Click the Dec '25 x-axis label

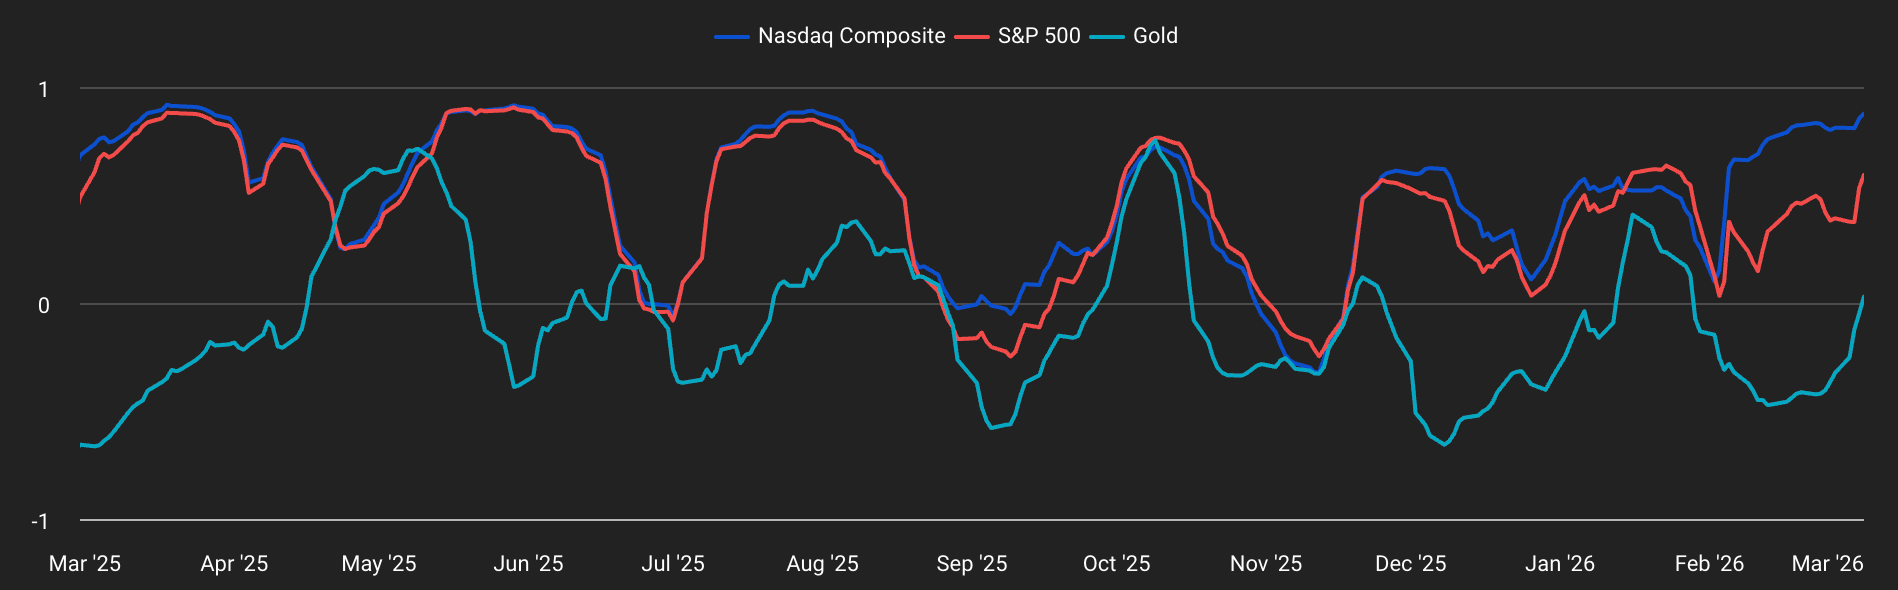[1410, 564]
